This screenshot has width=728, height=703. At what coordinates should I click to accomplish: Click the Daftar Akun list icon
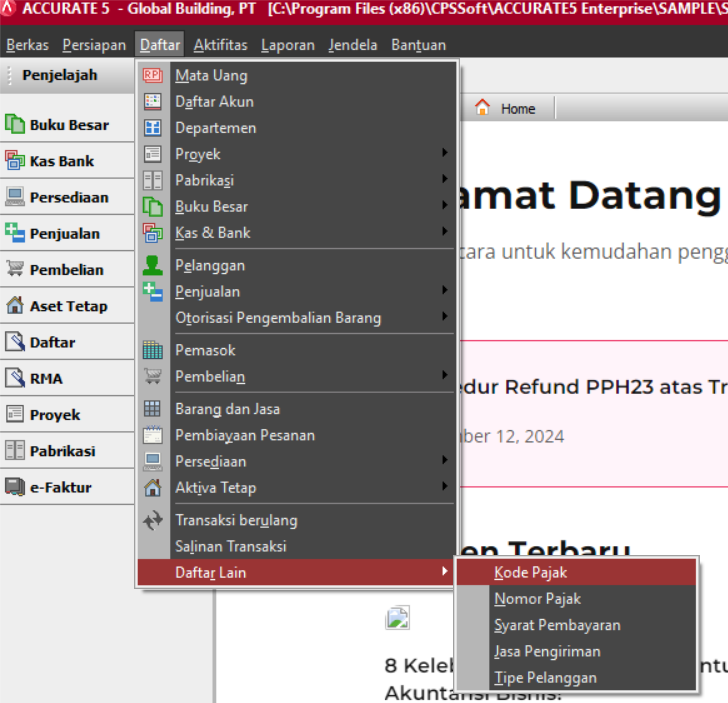point(152,101)
